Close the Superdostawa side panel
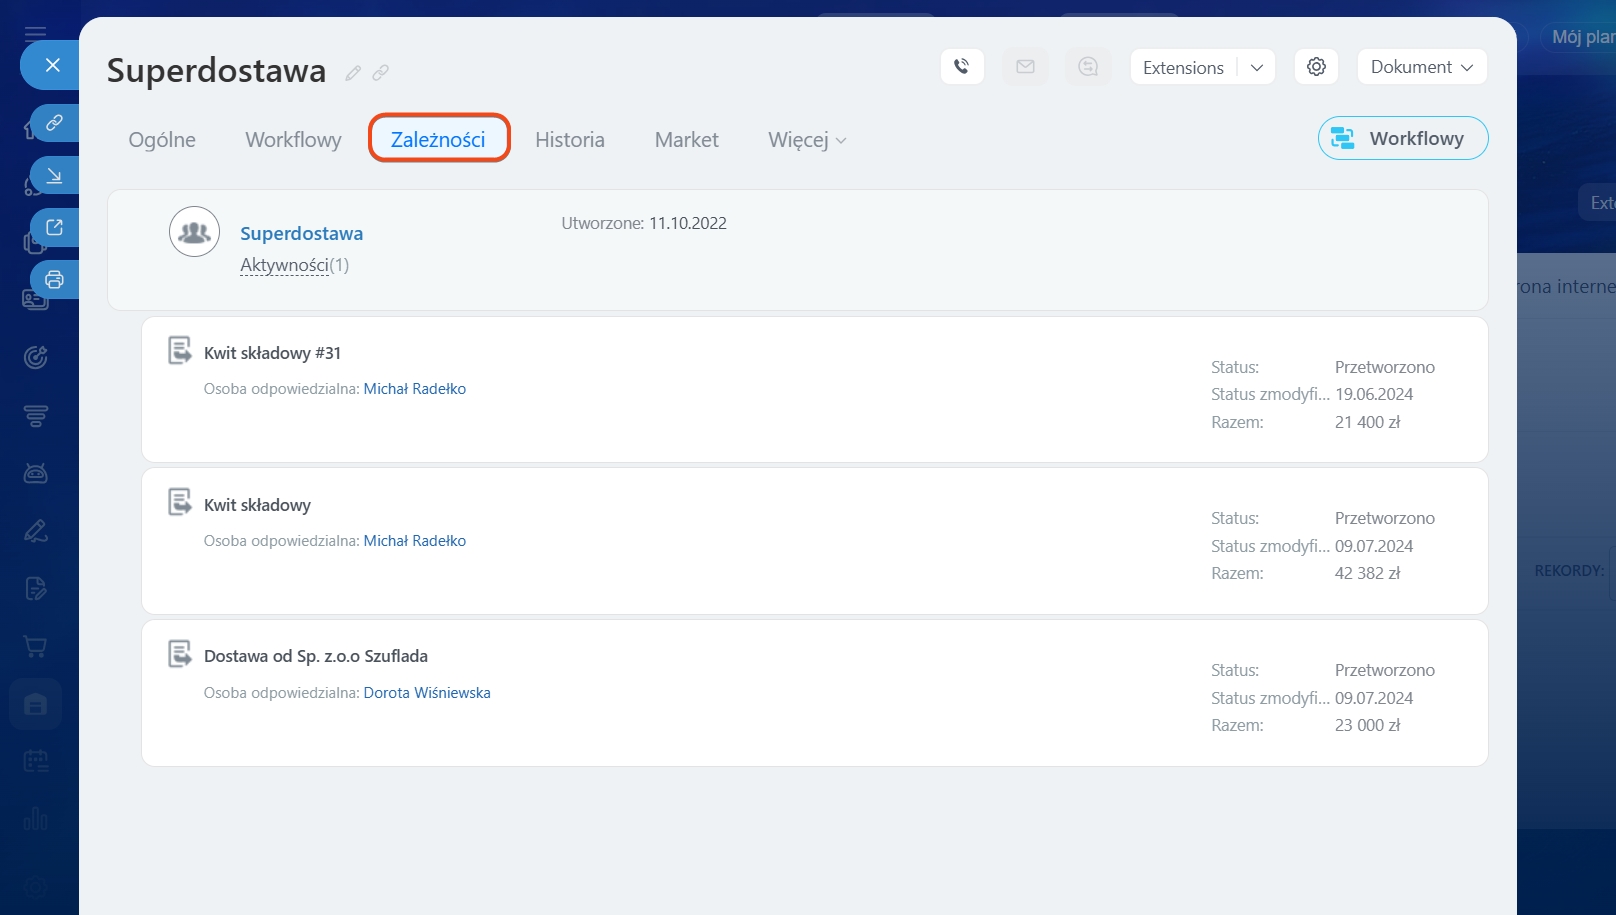This screenshot has width=1616, height=915. (53, 65)
